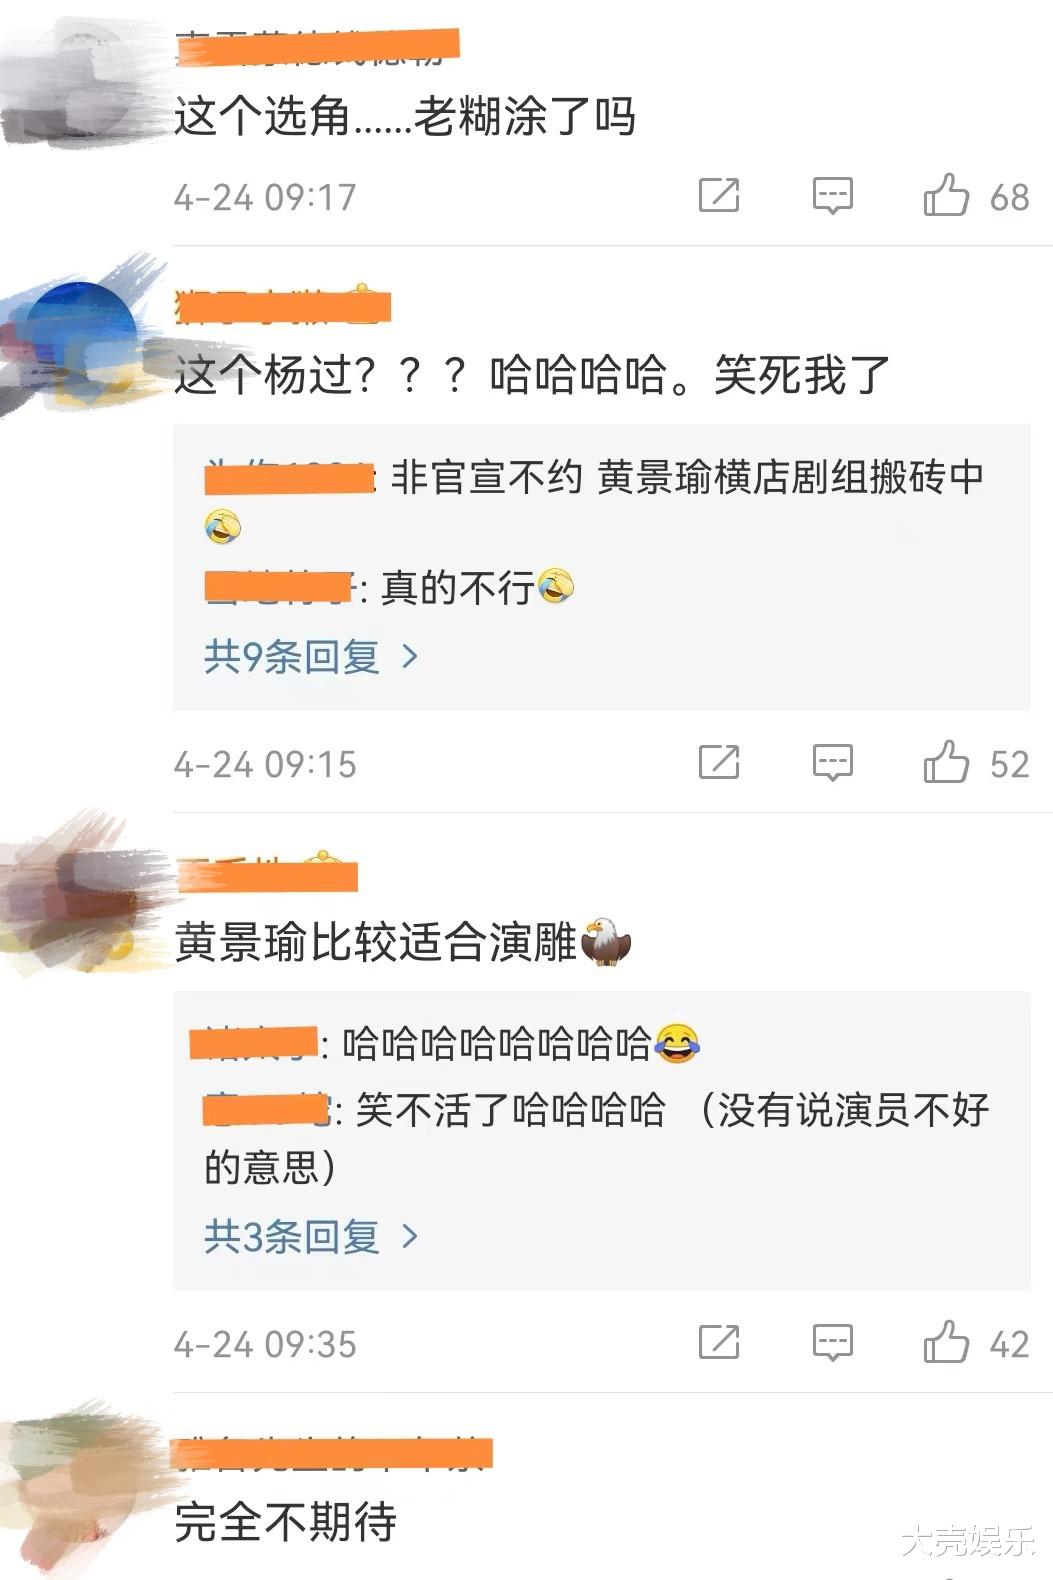The width and height of the screenshot is (1053, 1580).
Task: Repost the 09:35 comment
Action: tap(719, 1342)
